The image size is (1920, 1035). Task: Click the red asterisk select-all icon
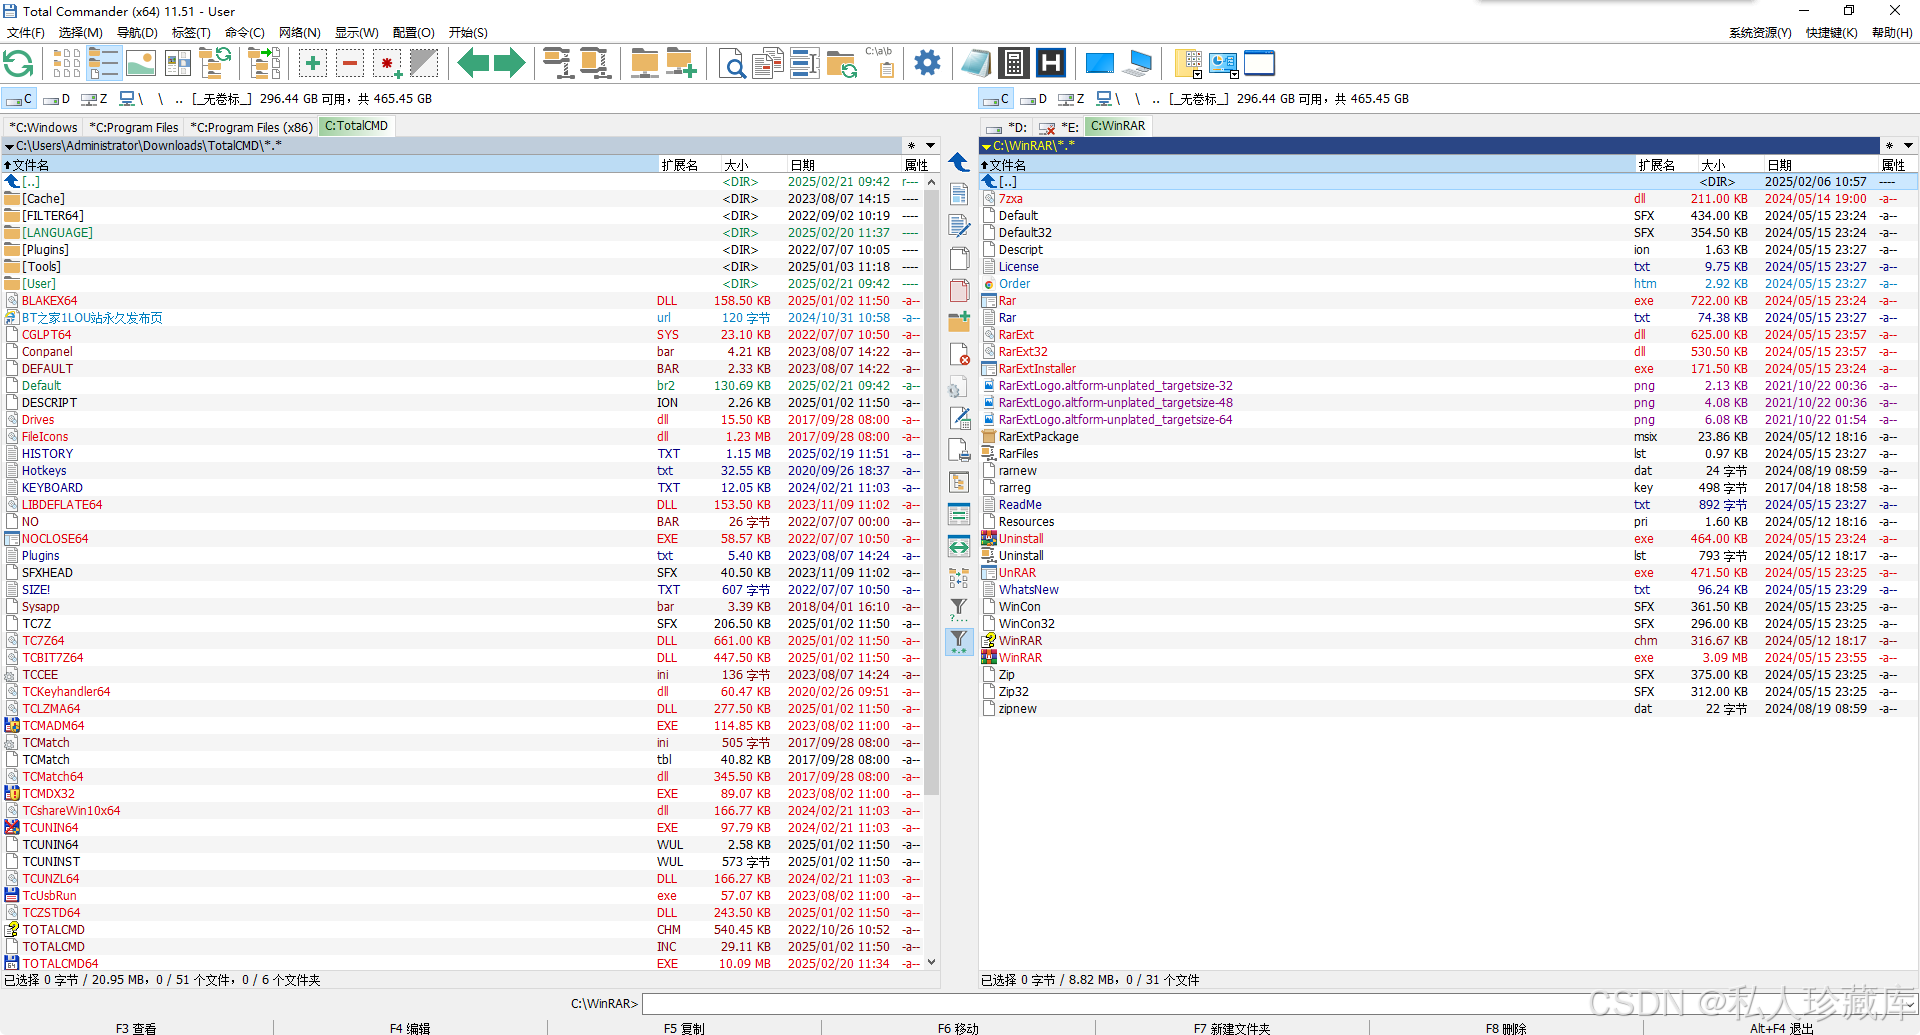(x=387, y=64)
